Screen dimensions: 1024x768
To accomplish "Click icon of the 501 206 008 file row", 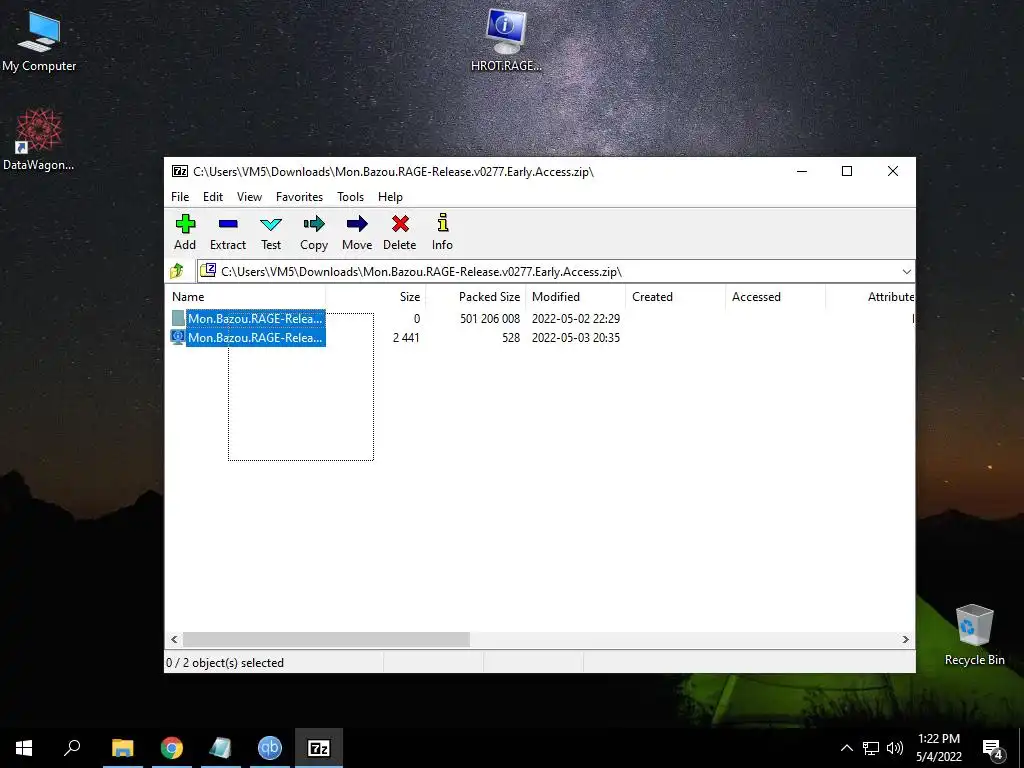I will 178,318.
